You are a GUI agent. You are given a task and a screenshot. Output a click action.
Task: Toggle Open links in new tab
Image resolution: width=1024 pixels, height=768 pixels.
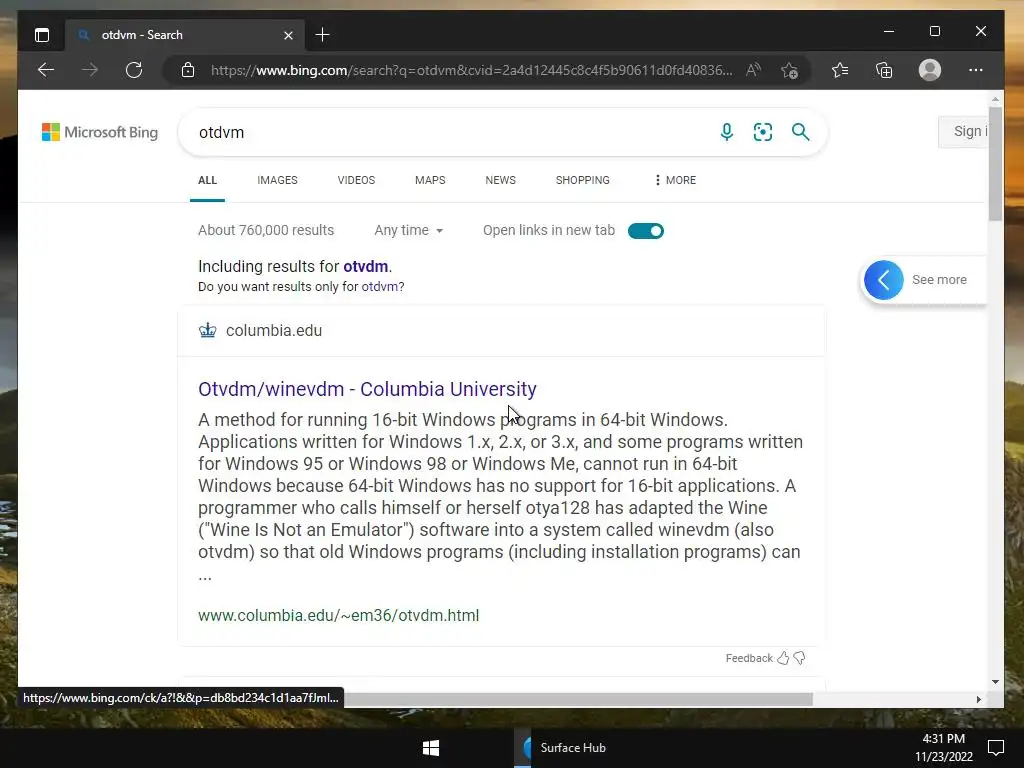(645, 231)
